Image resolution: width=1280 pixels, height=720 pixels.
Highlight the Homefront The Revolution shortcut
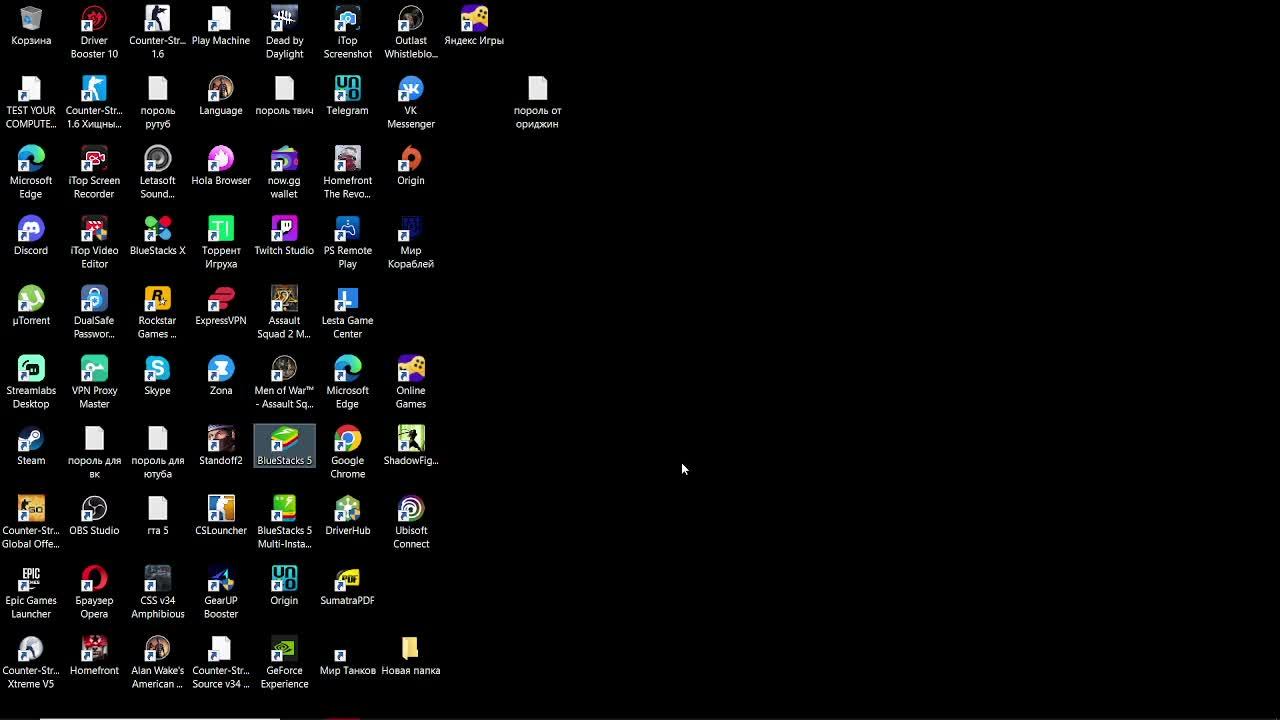(347, 172)
